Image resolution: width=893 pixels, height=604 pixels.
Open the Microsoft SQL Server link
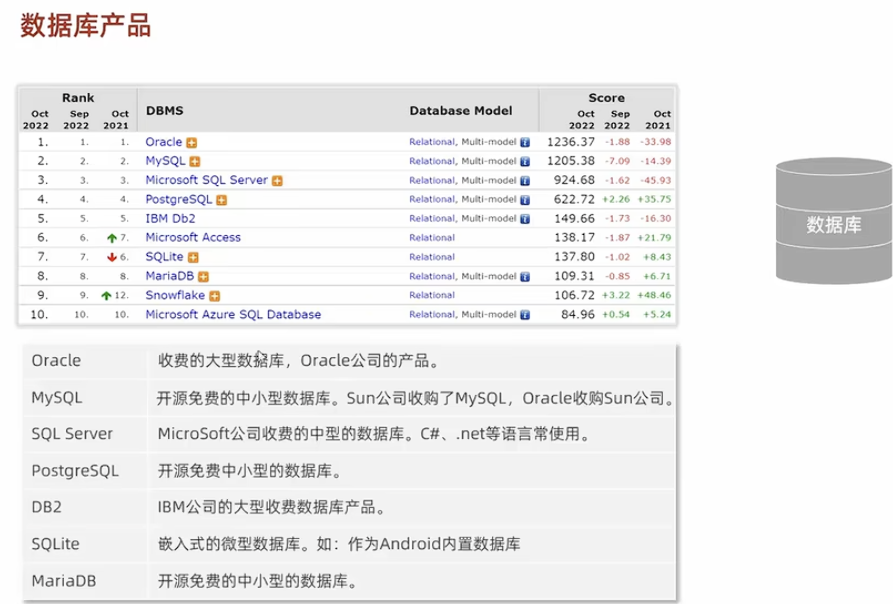coord(206,180)
